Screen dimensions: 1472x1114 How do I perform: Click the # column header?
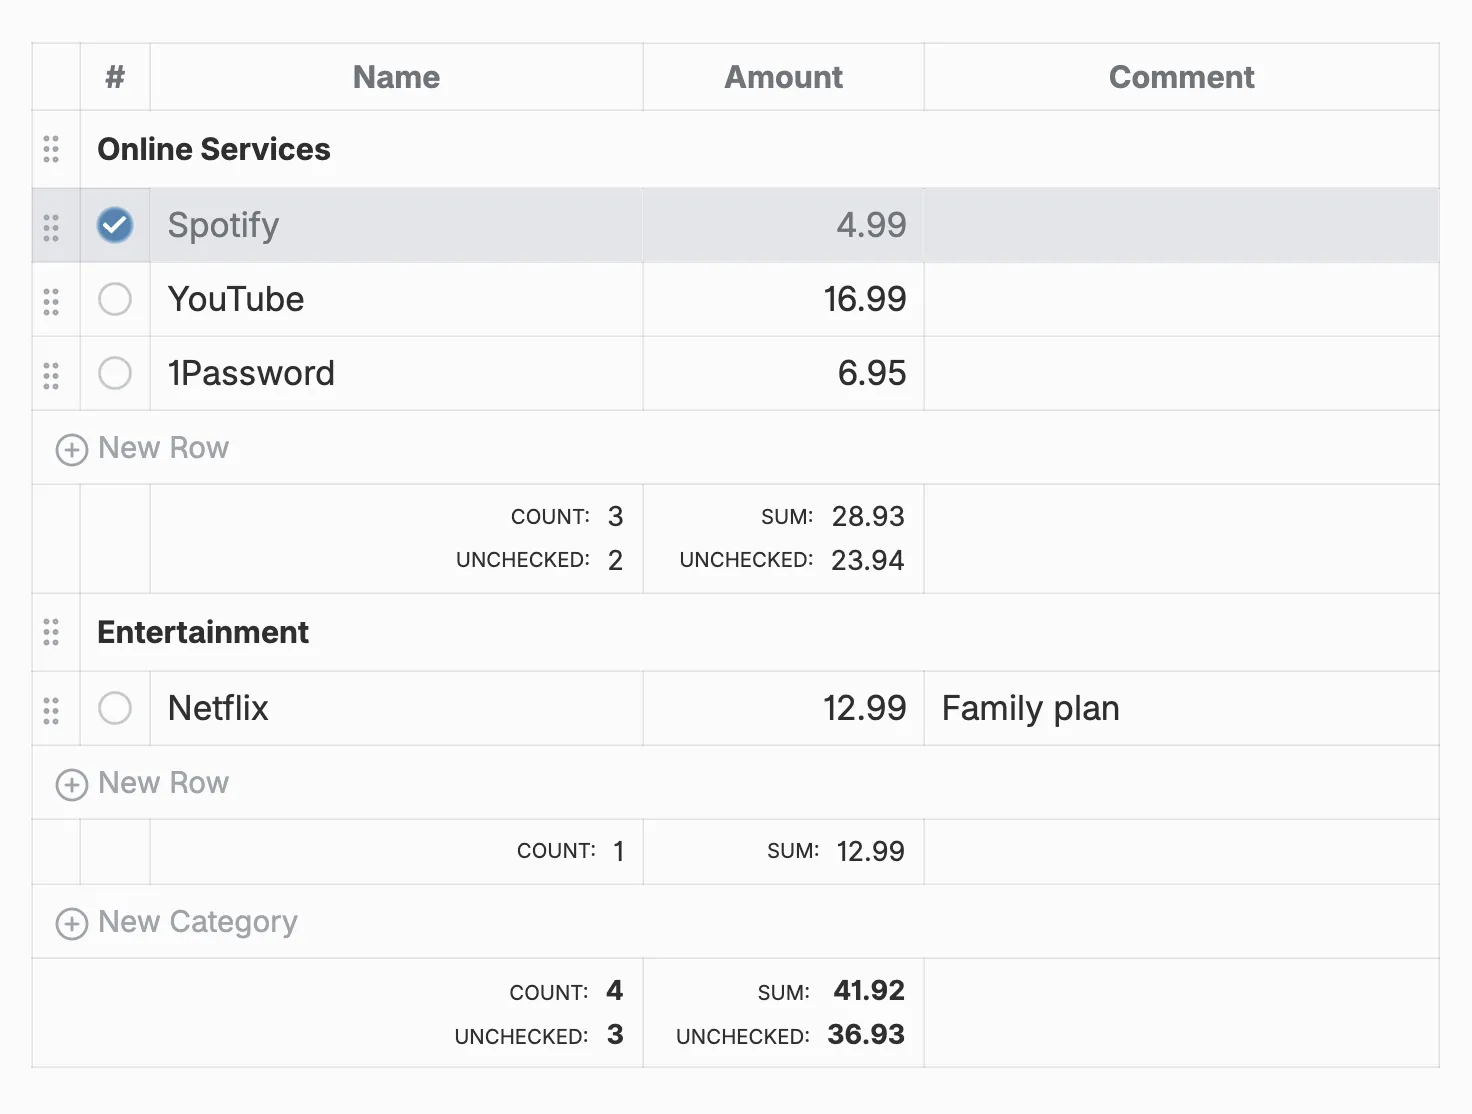[x=115, y=77]
